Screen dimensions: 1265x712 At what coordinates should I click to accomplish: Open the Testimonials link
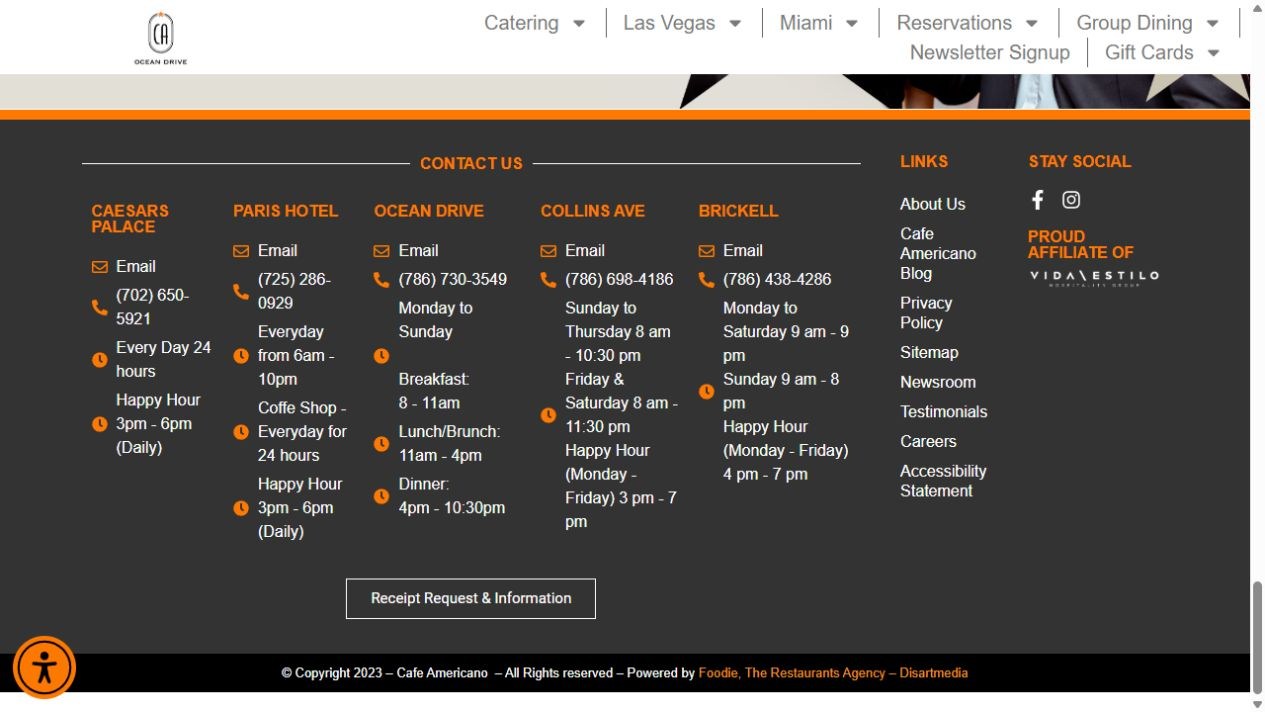[x=943, y=412]
